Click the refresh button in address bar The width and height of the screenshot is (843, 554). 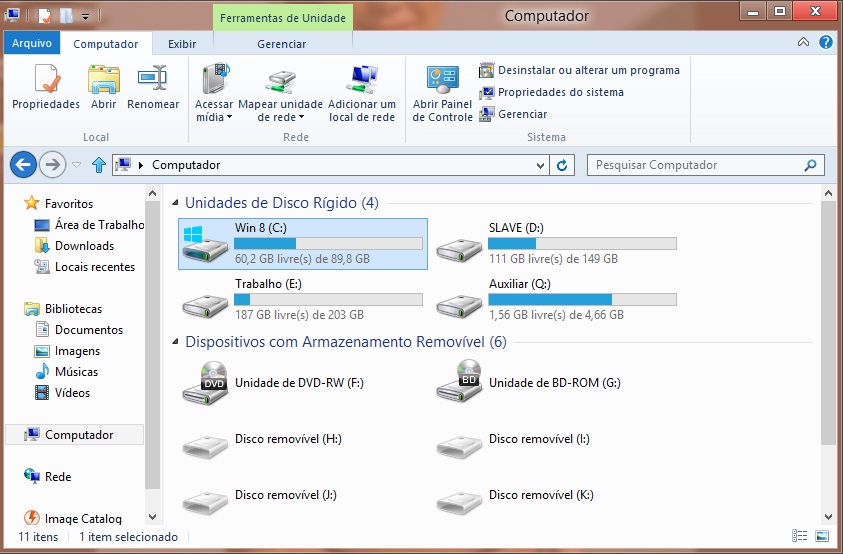(x=563, y=165)
